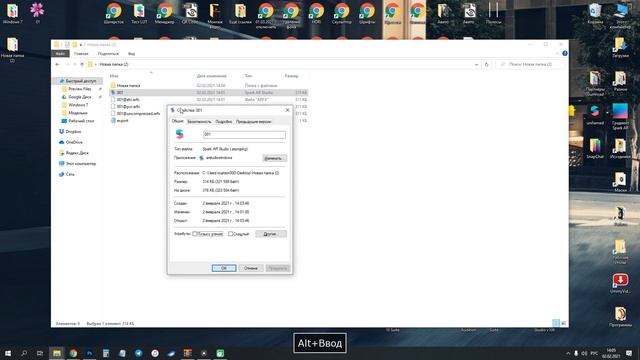Click the Explorer up-one-level arrow
Image resolution: width=640 pixels, height=360 pixels.
(82, 64)
